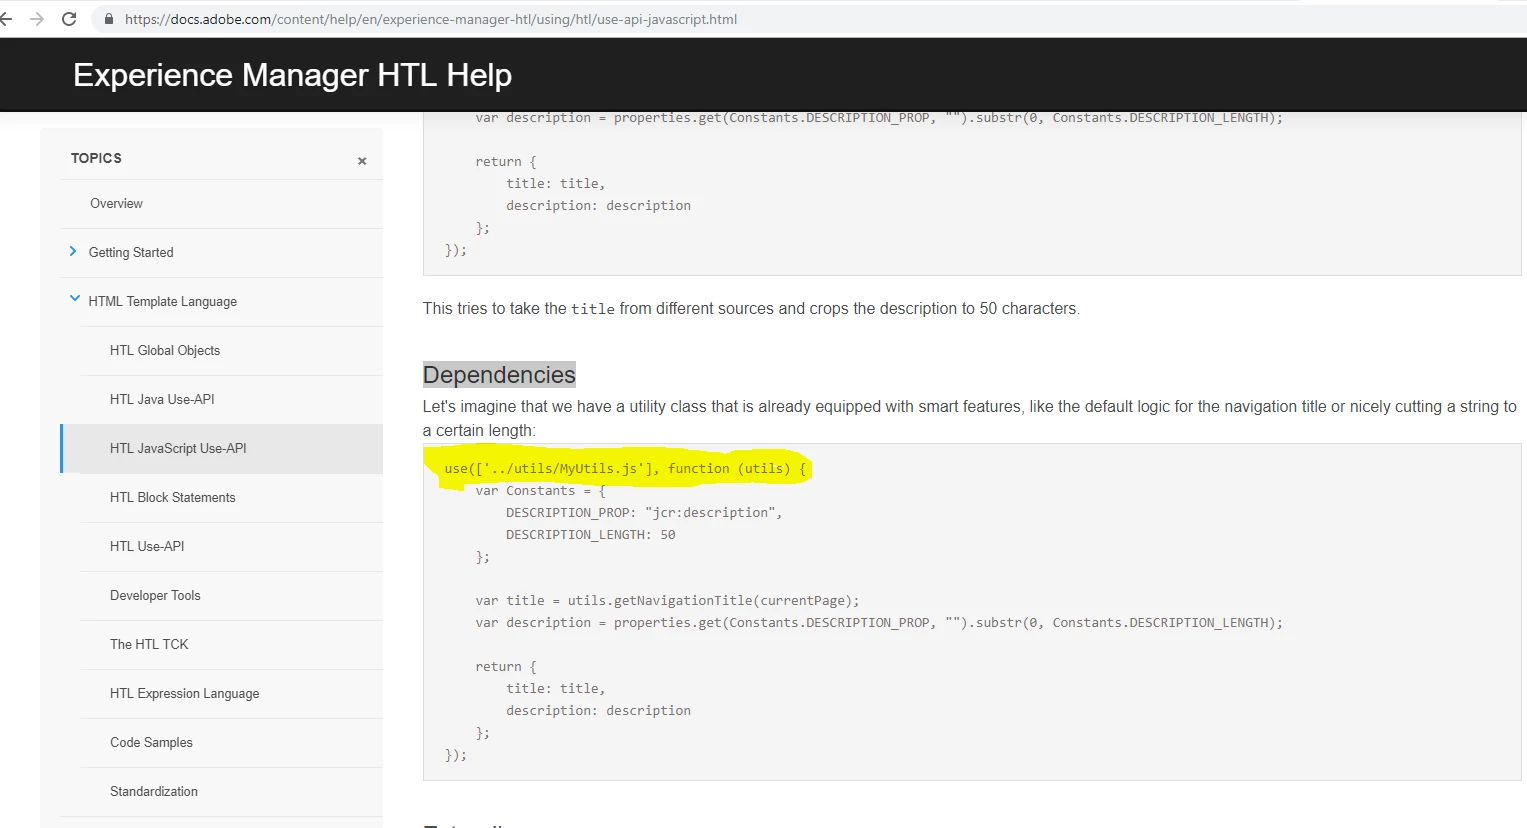Collapse the HTML Template Language chevron
1527x828 pixels.
coord(74,299)
